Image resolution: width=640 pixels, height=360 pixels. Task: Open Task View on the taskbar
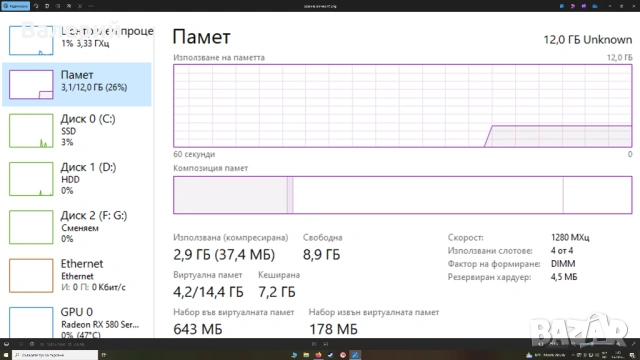[104, 355]
